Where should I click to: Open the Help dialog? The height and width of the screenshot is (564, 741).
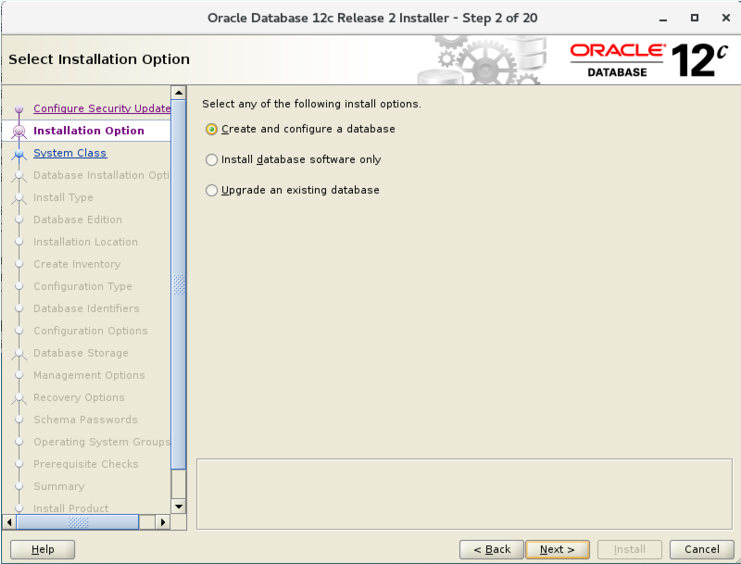point(43,549)
